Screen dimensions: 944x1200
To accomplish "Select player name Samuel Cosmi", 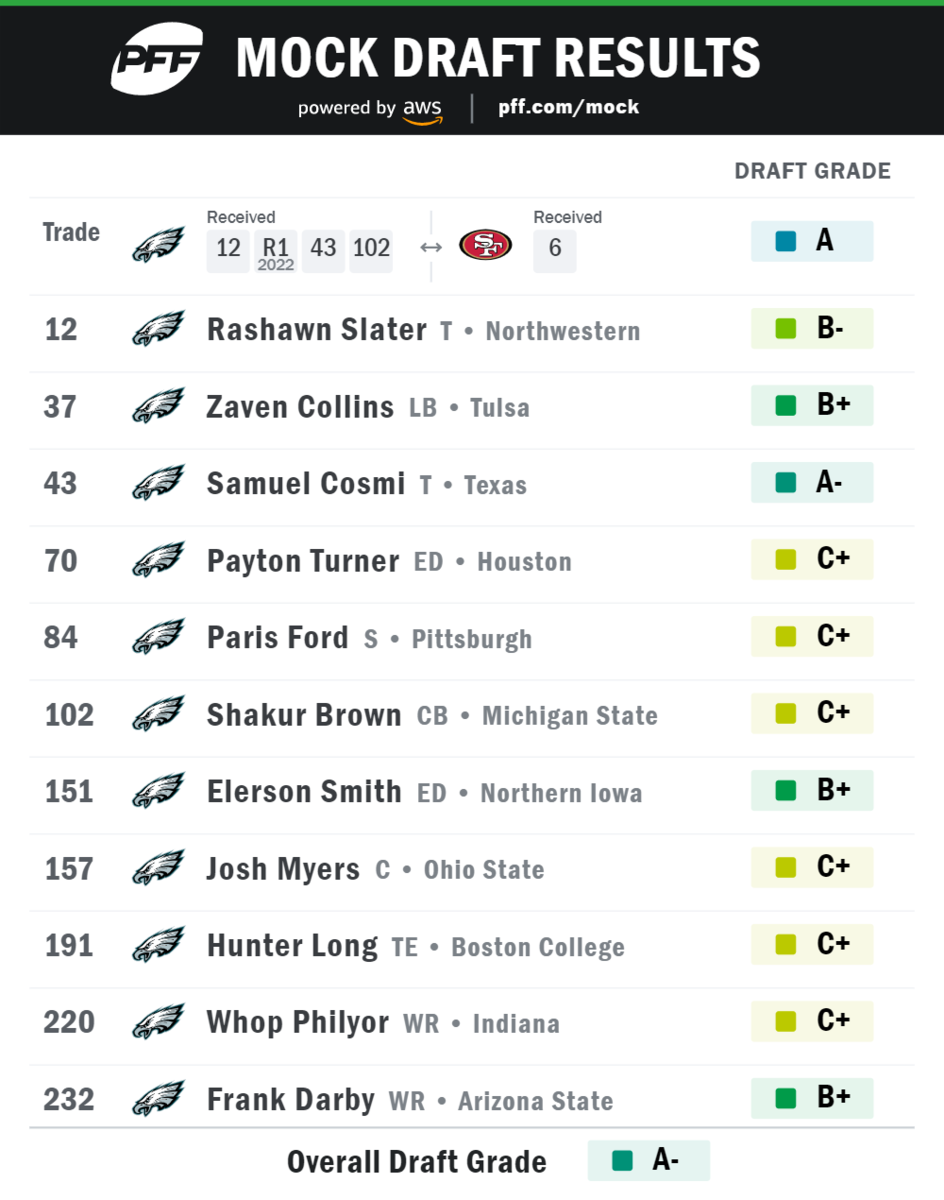I will pos(305,484).
